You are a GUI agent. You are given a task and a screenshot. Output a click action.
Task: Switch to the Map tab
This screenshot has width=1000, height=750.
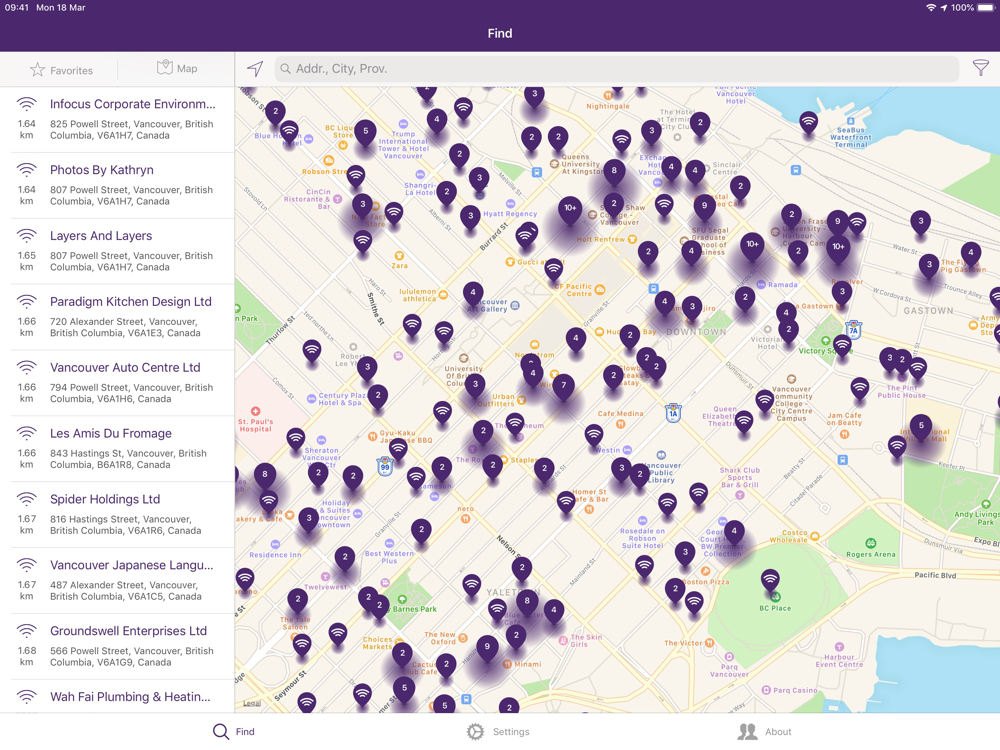point(177,68)
